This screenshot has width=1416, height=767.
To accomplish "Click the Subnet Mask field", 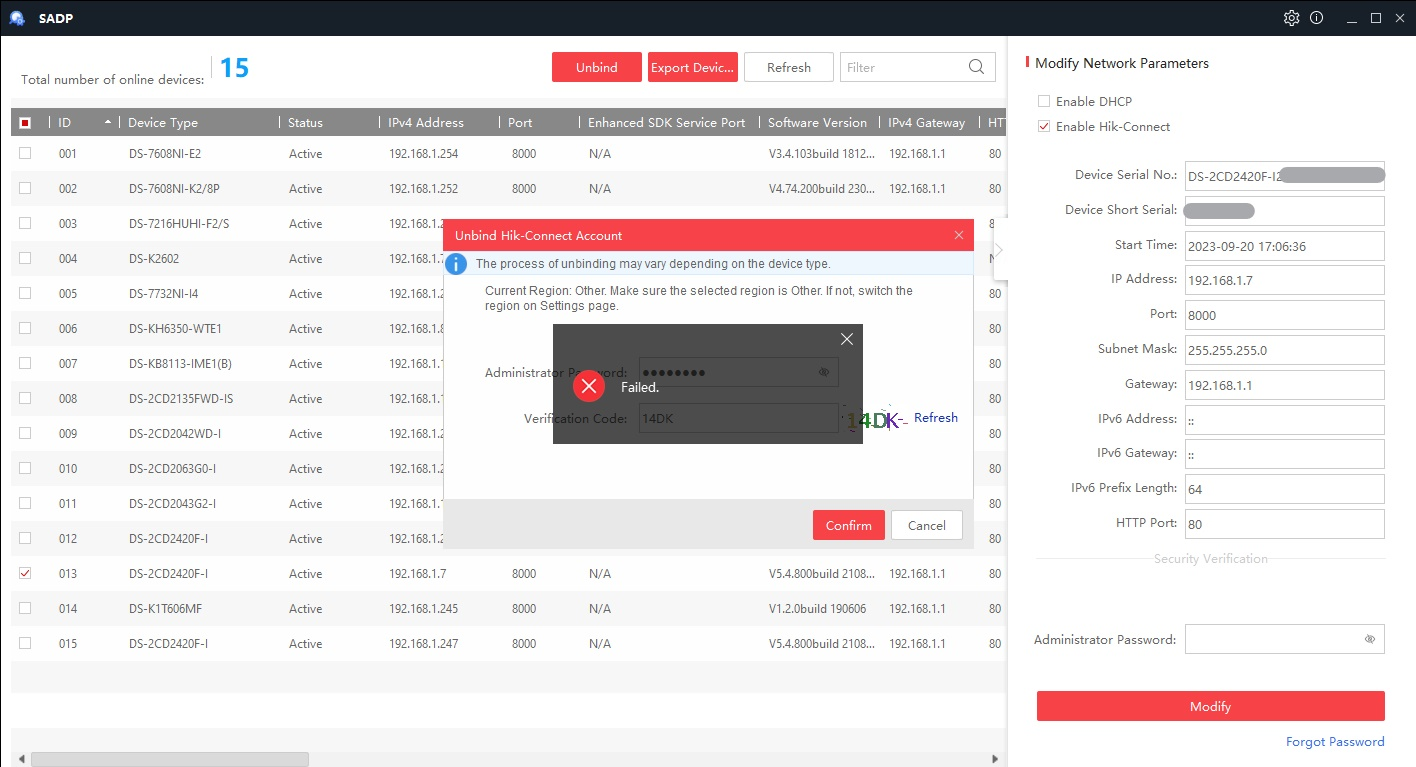I will tap(1285, 350).
